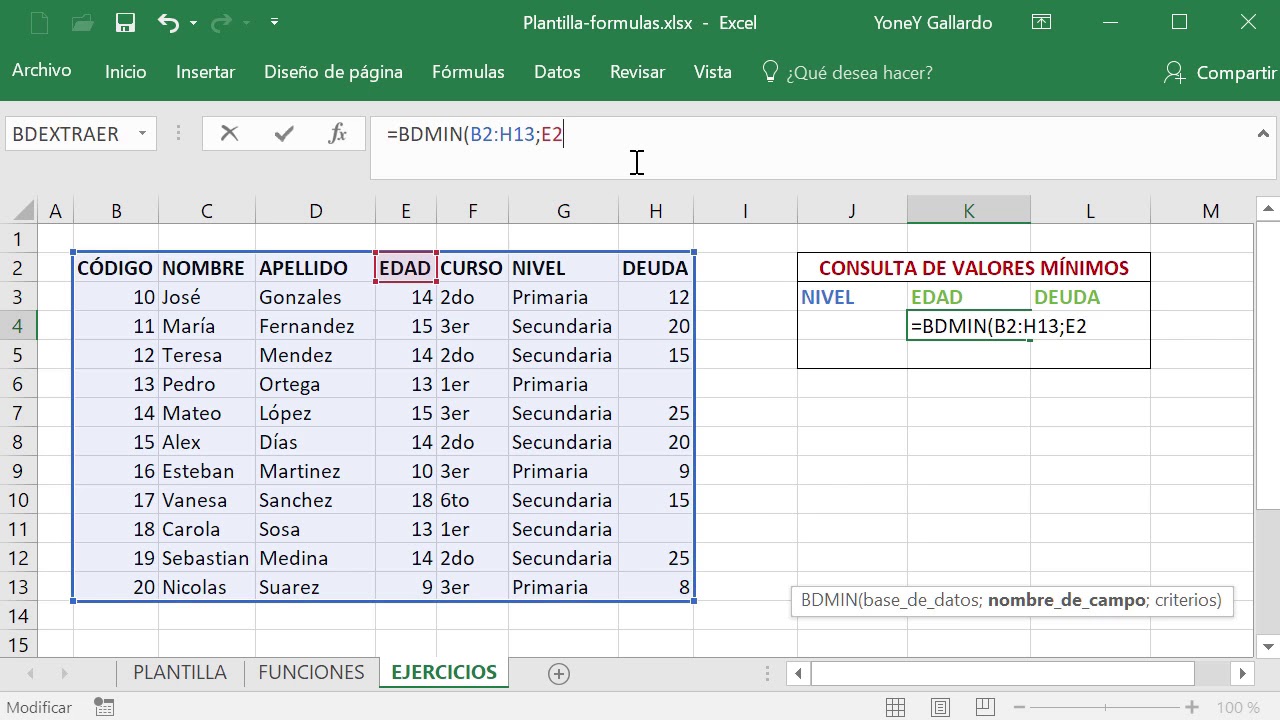This screenshot has height=720, width=1280.
Task: Open the Archivo menu
Action: click(x=42, y=71)
